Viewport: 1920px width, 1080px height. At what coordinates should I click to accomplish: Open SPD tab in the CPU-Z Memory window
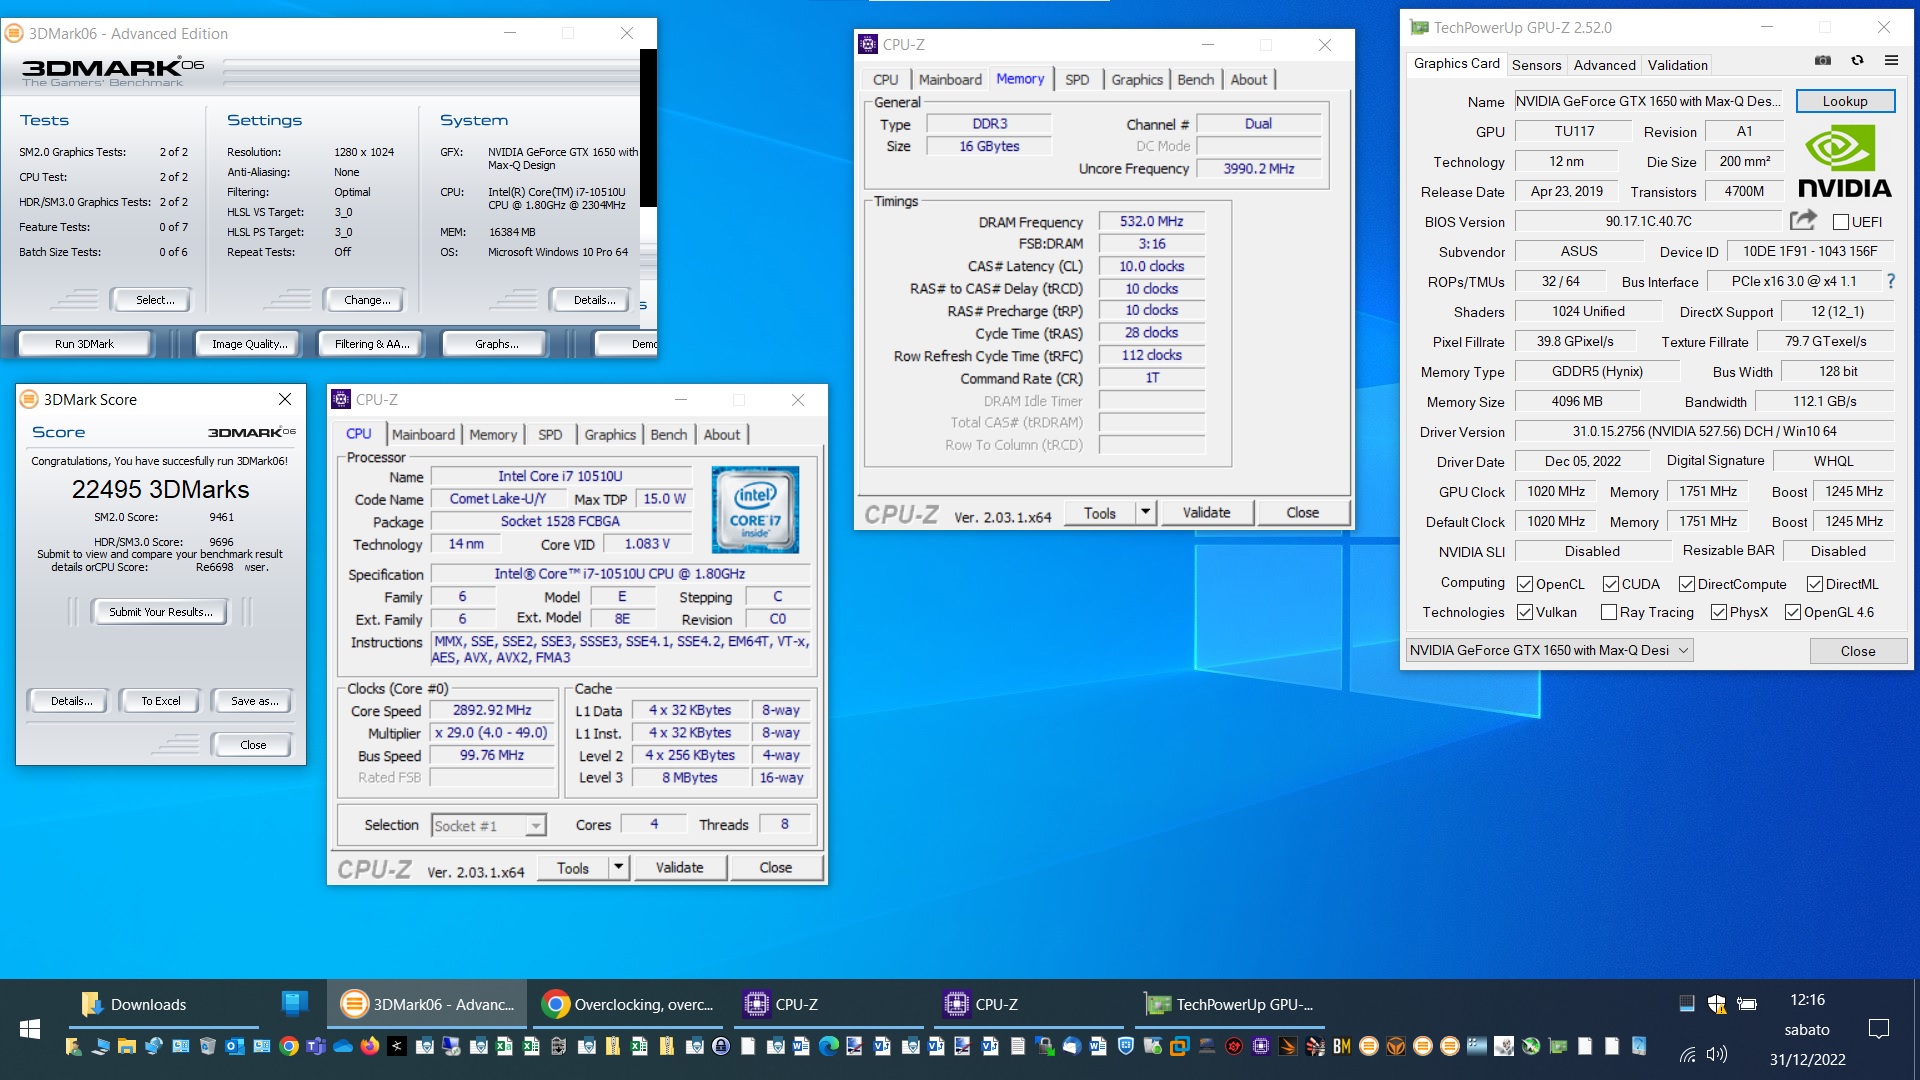point(1077,80)
